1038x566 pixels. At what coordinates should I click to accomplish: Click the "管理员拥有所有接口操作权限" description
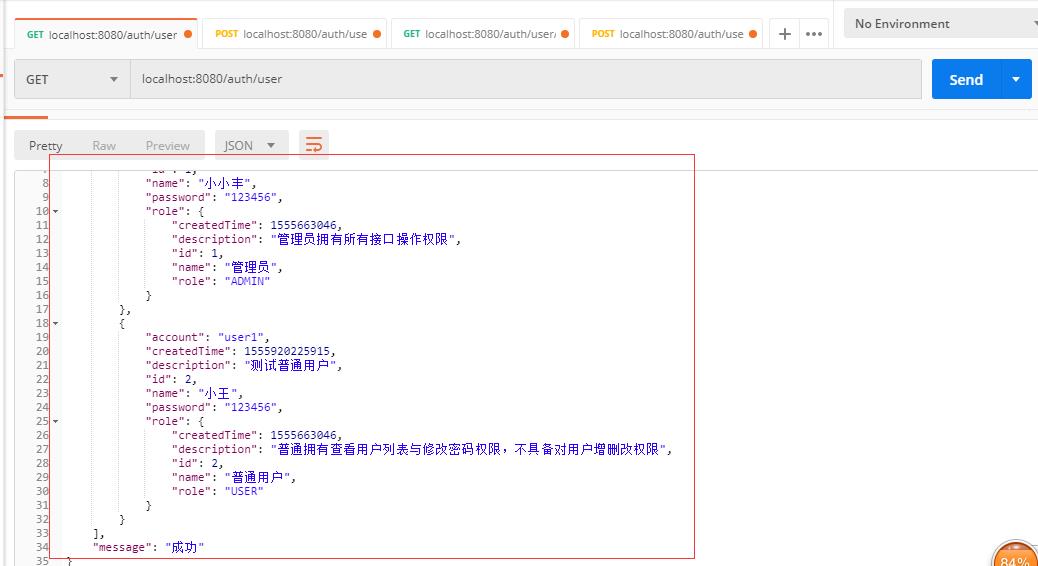coord(363,239)
